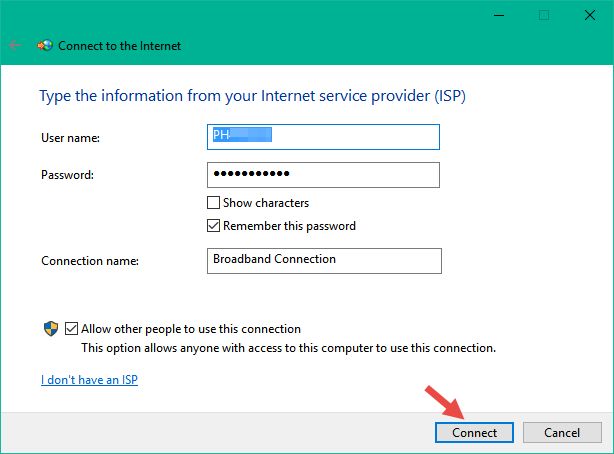
Task: Open the I don't have an ISP link
Action: pos(89,380)
